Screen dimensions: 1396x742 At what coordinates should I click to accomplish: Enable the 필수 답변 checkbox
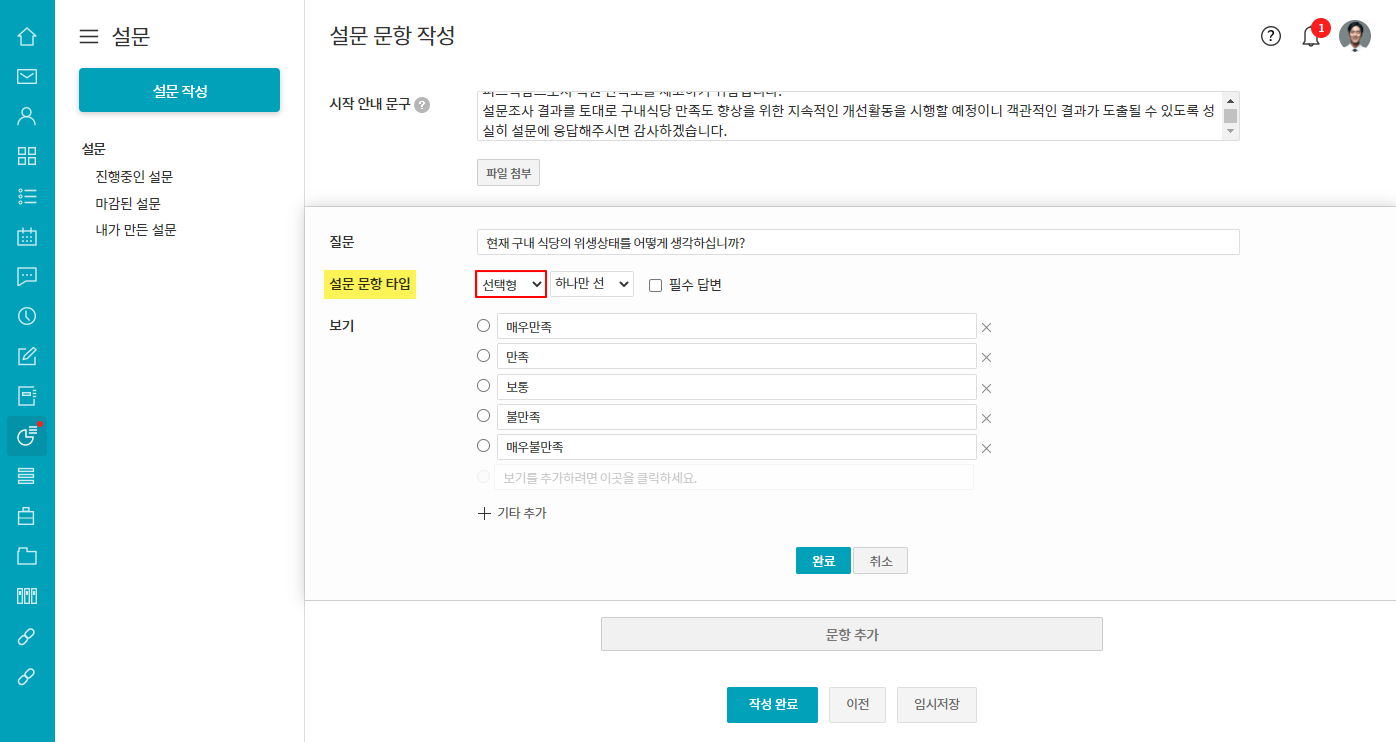656,285
